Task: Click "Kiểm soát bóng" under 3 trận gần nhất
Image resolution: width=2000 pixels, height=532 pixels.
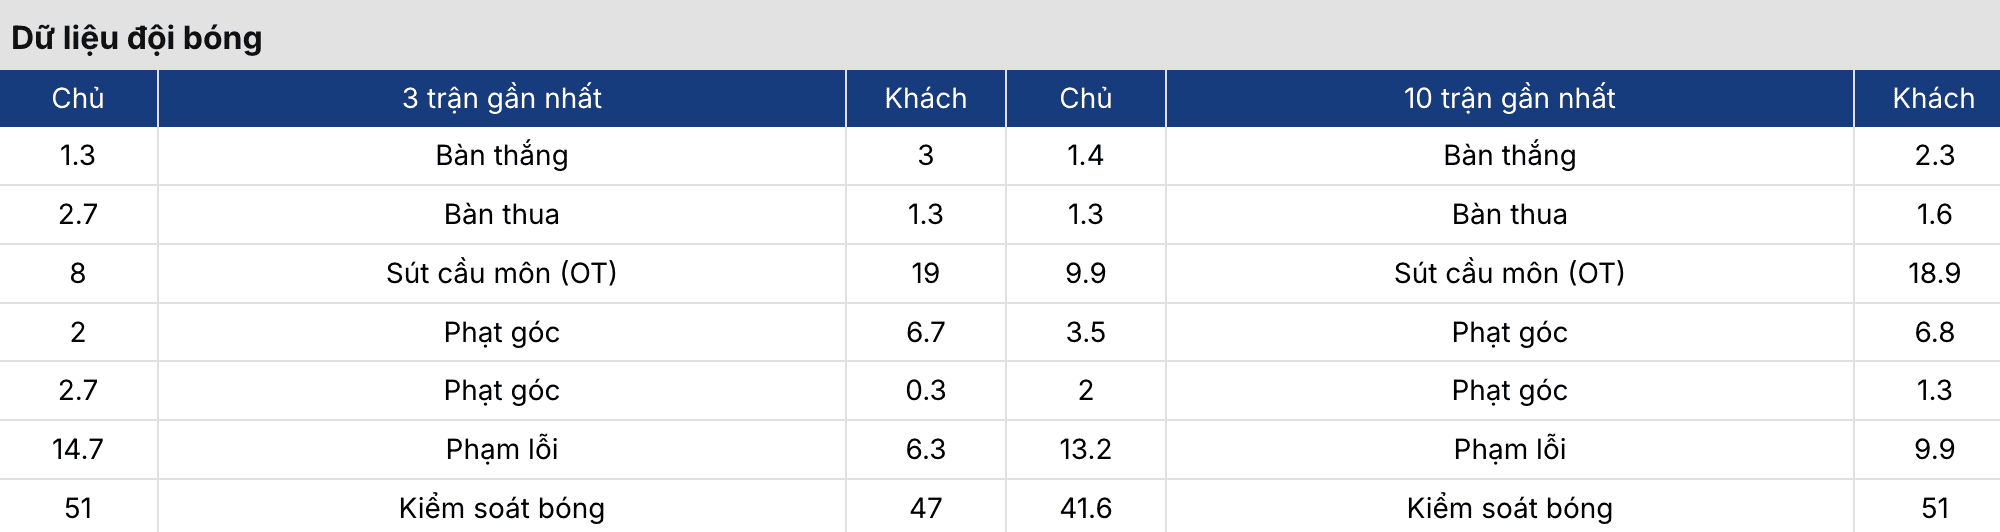Action: click(x=502, y=508)
